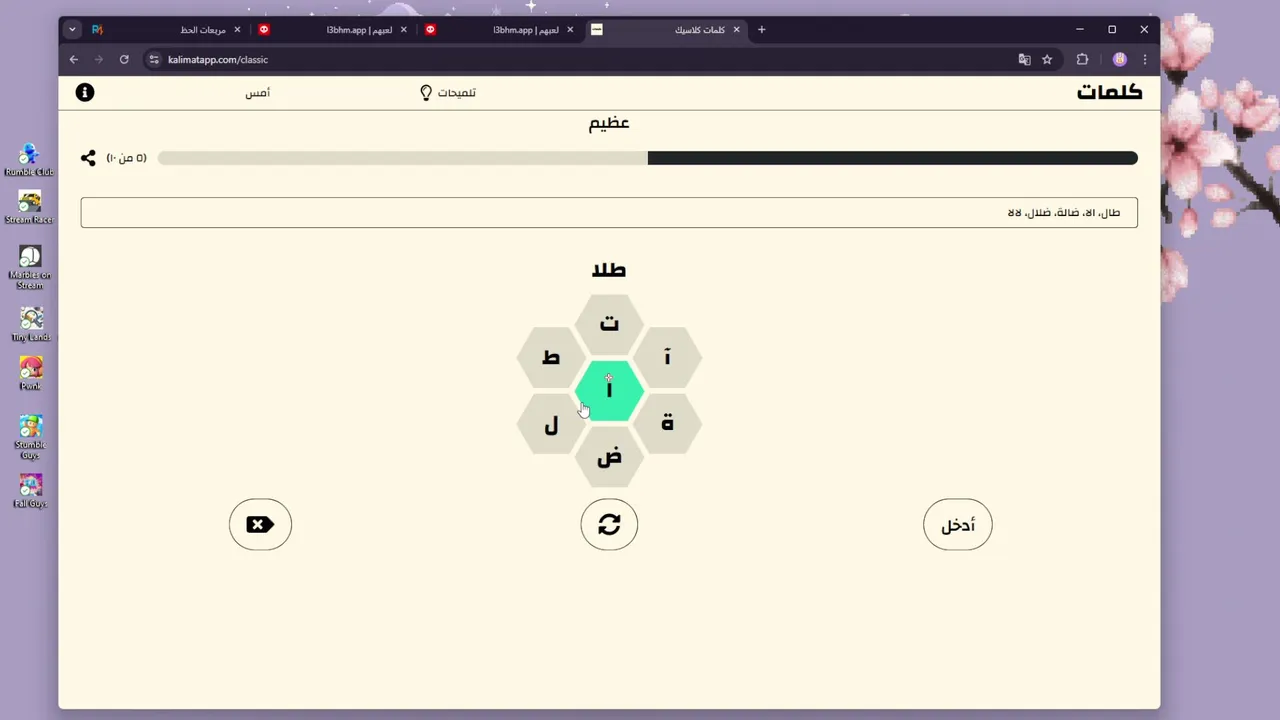Open Tiny Lands desktop shortcut
This screenshot has height=720, width=1280.
coord(30,324)
